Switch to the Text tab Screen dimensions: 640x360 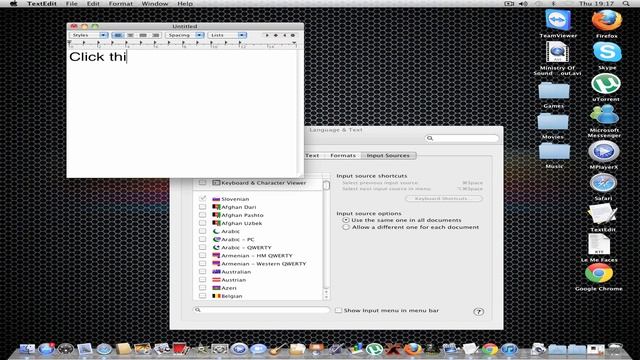pos(312,156)
